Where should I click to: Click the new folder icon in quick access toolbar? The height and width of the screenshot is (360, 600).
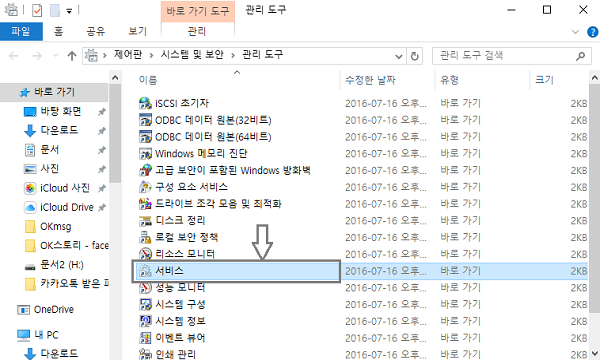pyautogui.click(x=55, y=10)
